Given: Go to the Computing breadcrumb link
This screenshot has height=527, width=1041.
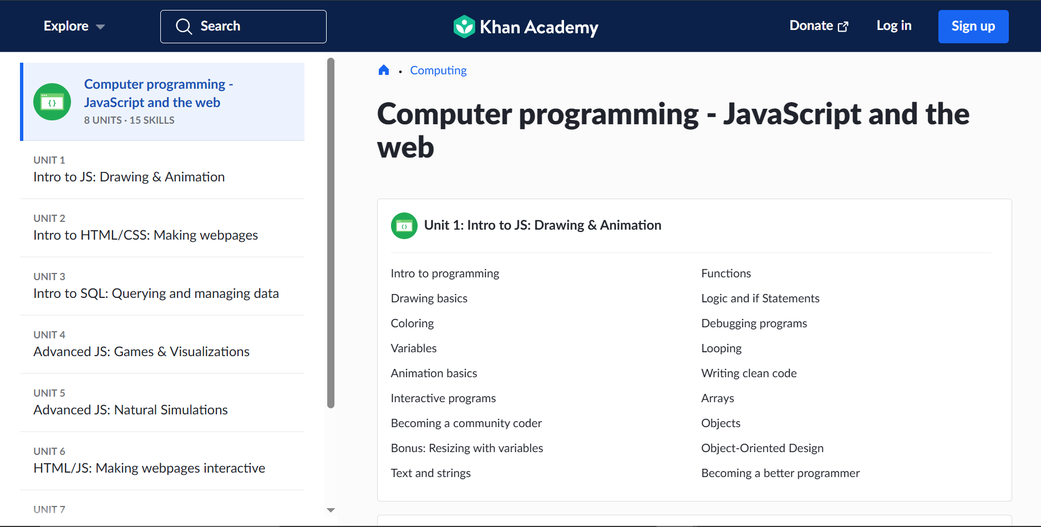Looking at the screenshot, I should (438, 70).
